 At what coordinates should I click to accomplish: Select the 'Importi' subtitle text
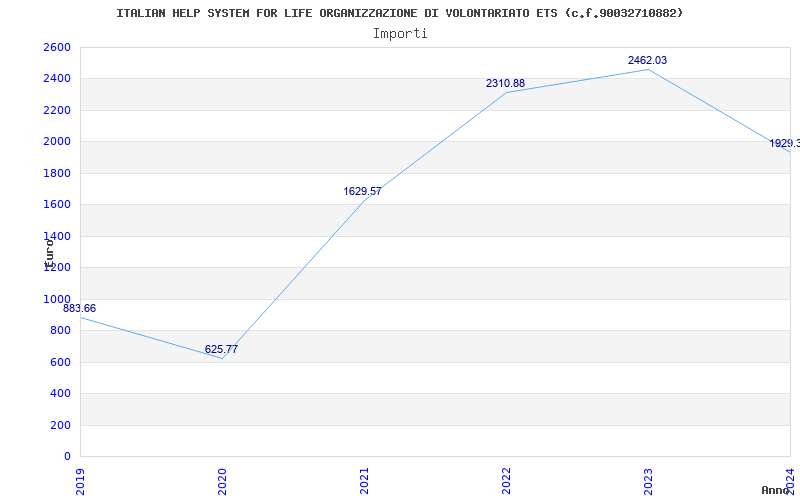pos(400,34)
